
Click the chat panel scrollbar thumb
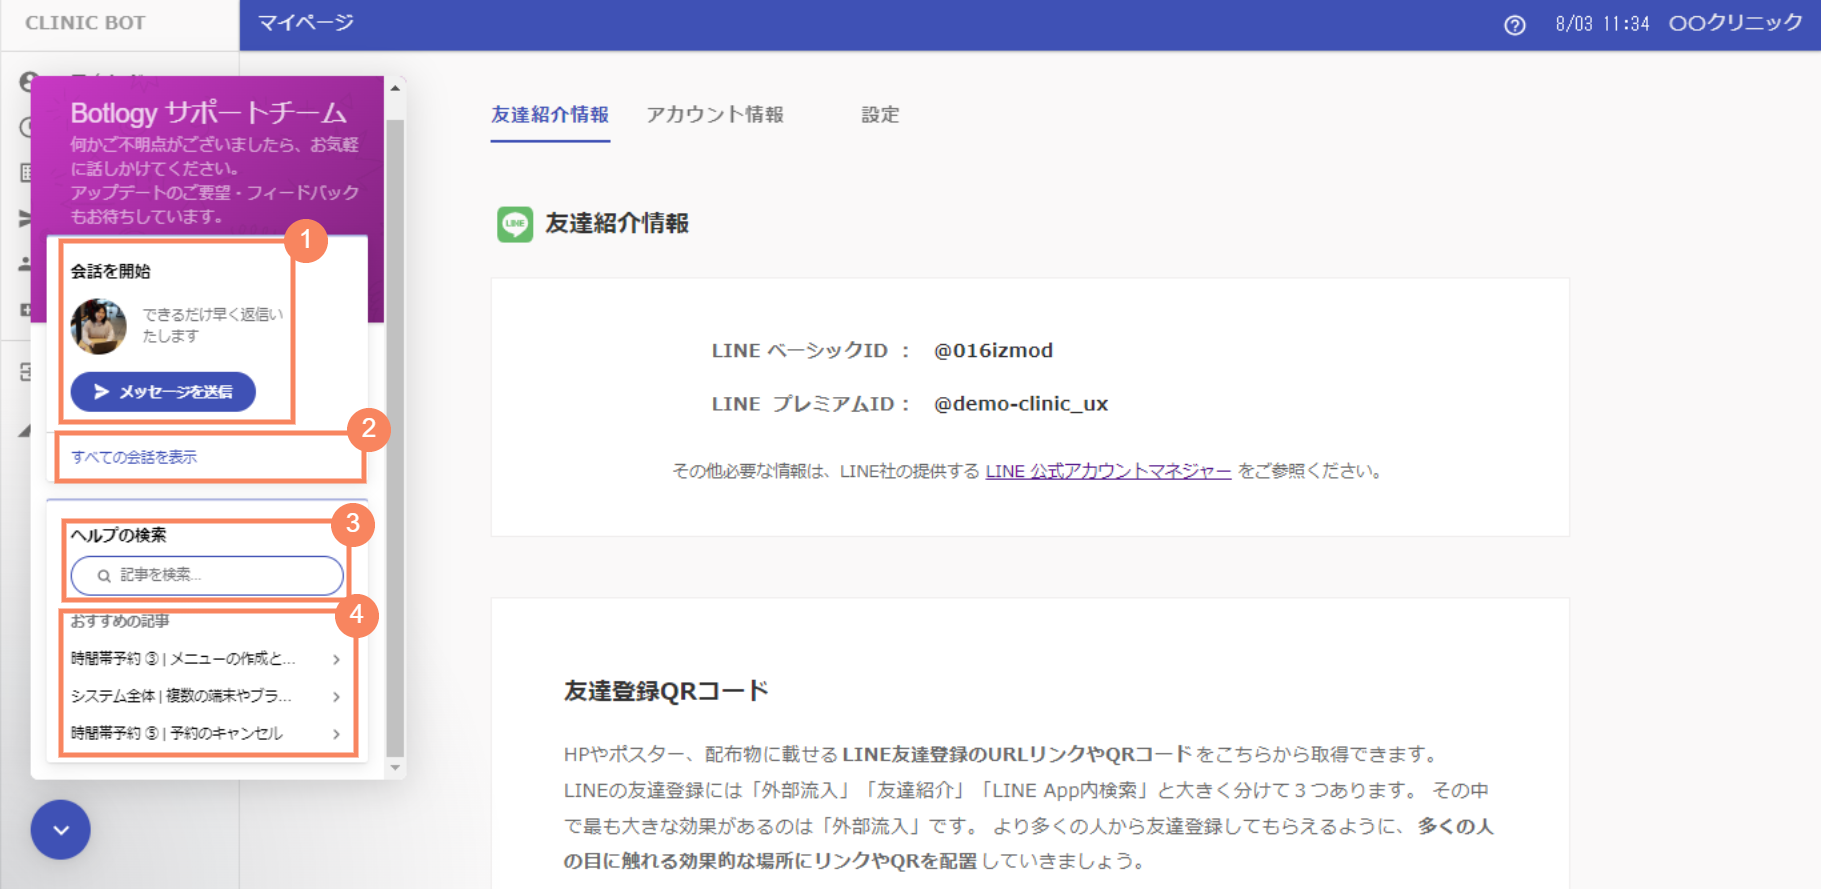point(395,437)
